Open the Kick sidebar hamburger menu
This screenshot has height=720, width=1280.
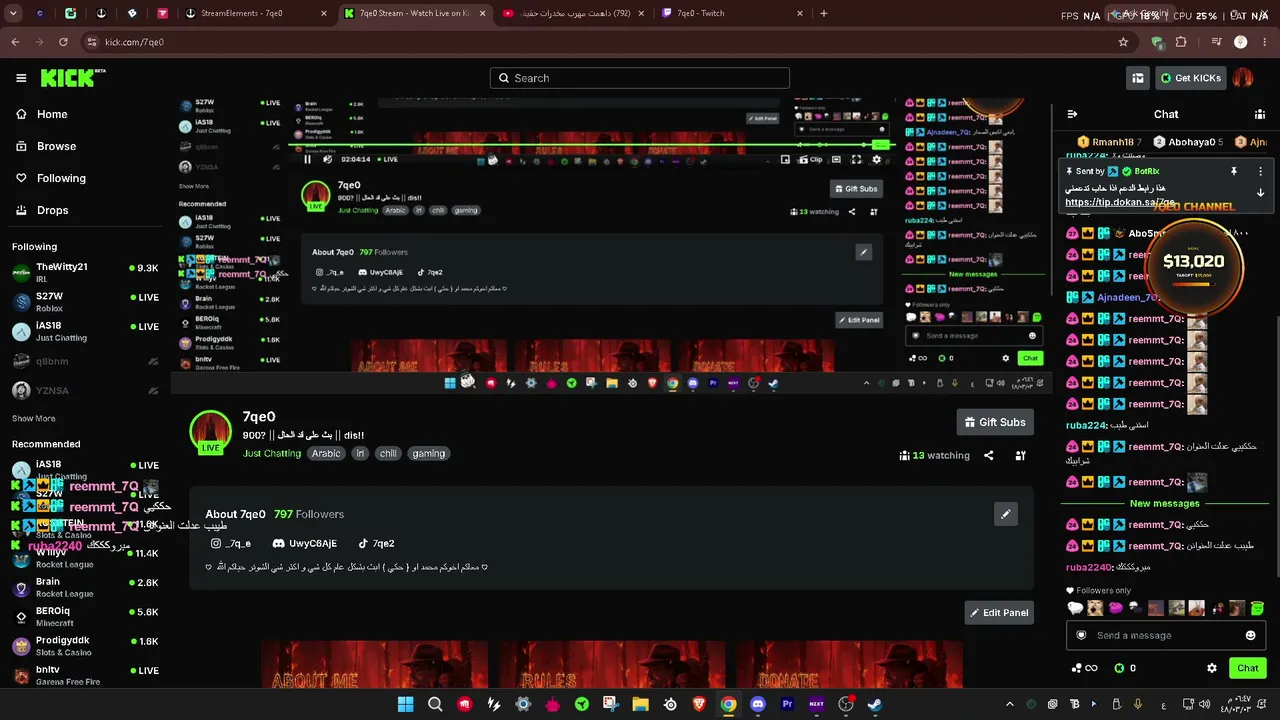tap(21, 78)
